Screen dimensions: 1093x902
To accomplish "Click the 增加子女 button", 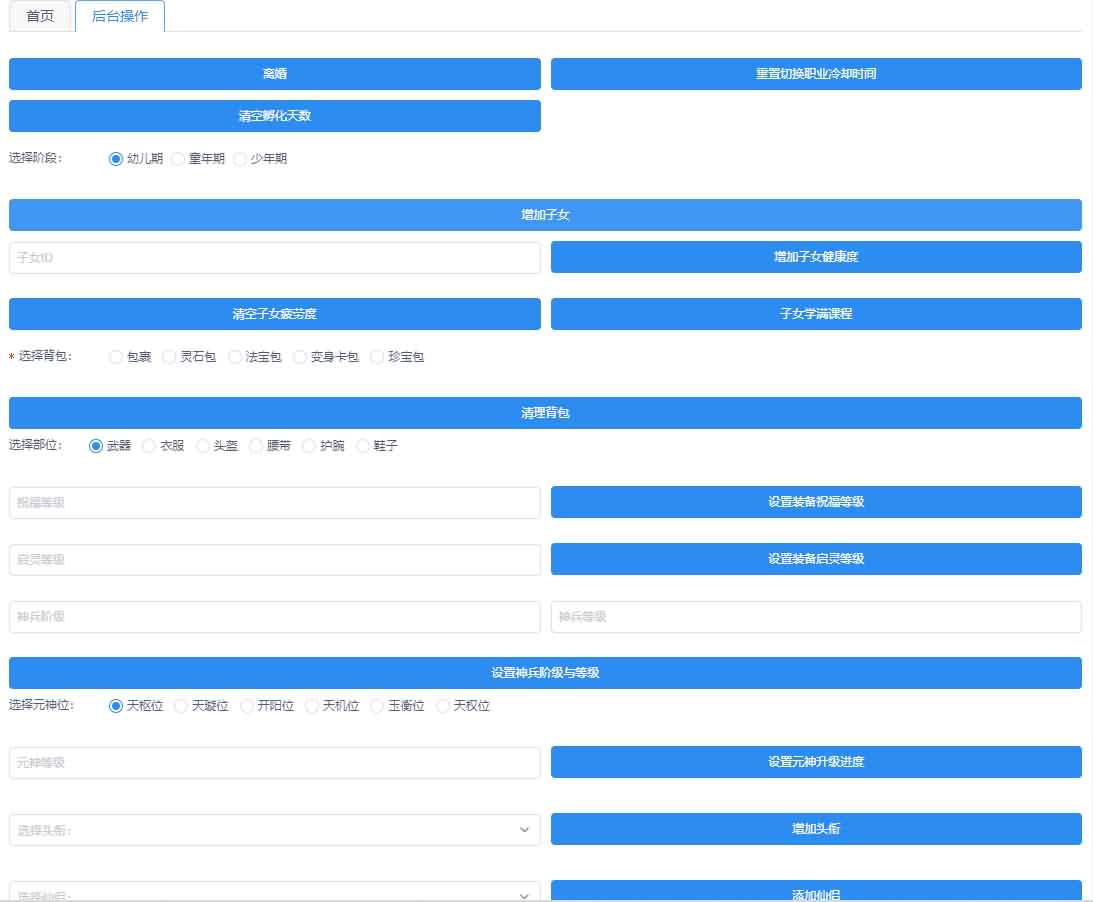I will pyautogui.click(x=545, y=214).
